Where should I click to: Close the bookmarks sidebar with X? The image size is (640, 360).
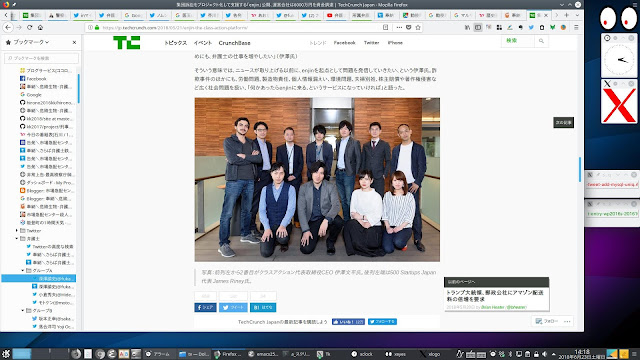74,42
